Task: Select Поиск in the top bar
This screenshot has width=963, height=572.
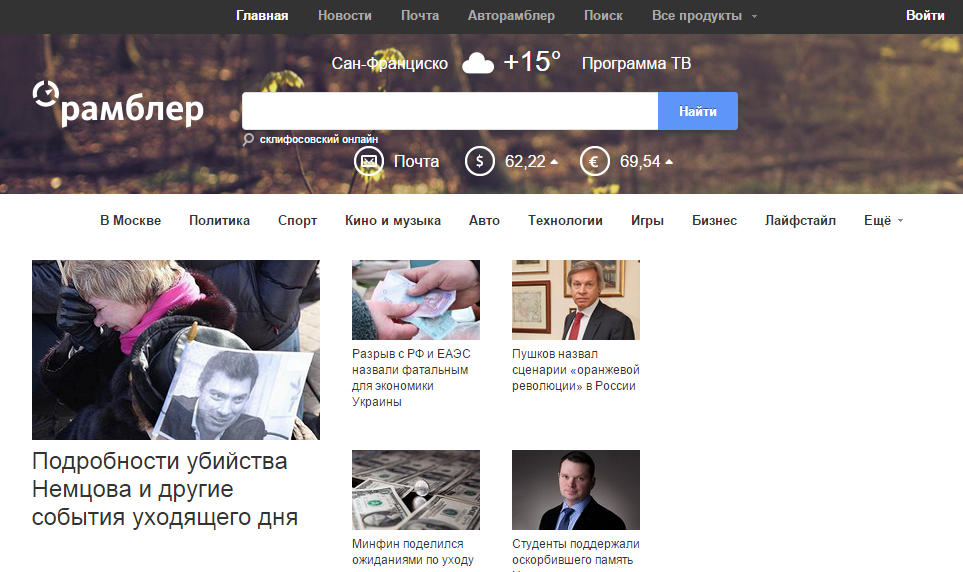Action: [x=603, y=16]
